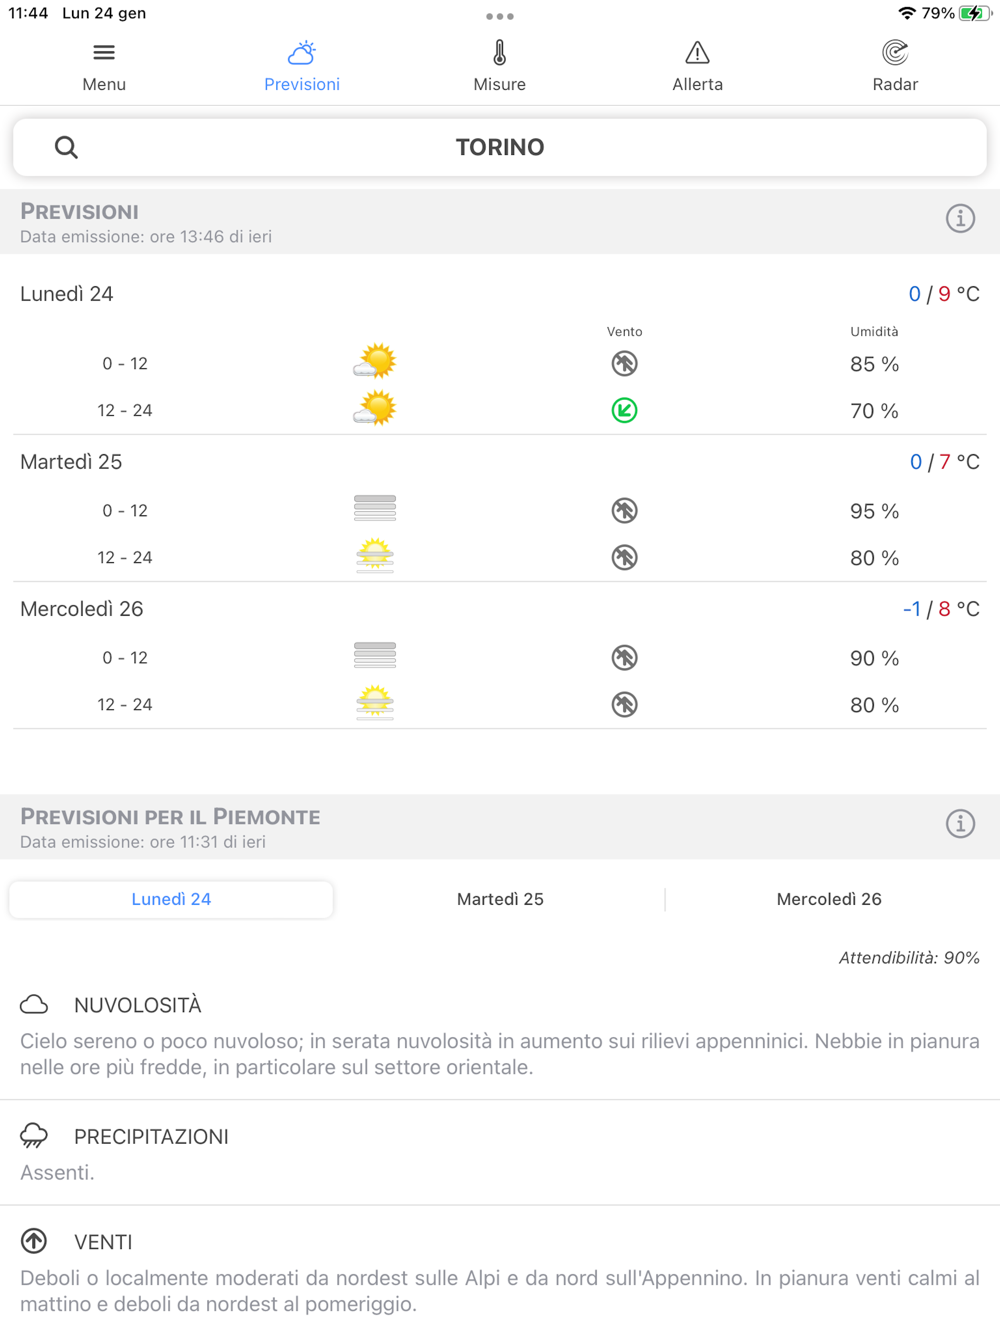Tap Martedì 25 morning fog icon
Screen dimensions: 1000x1334
tap(375, 509)
